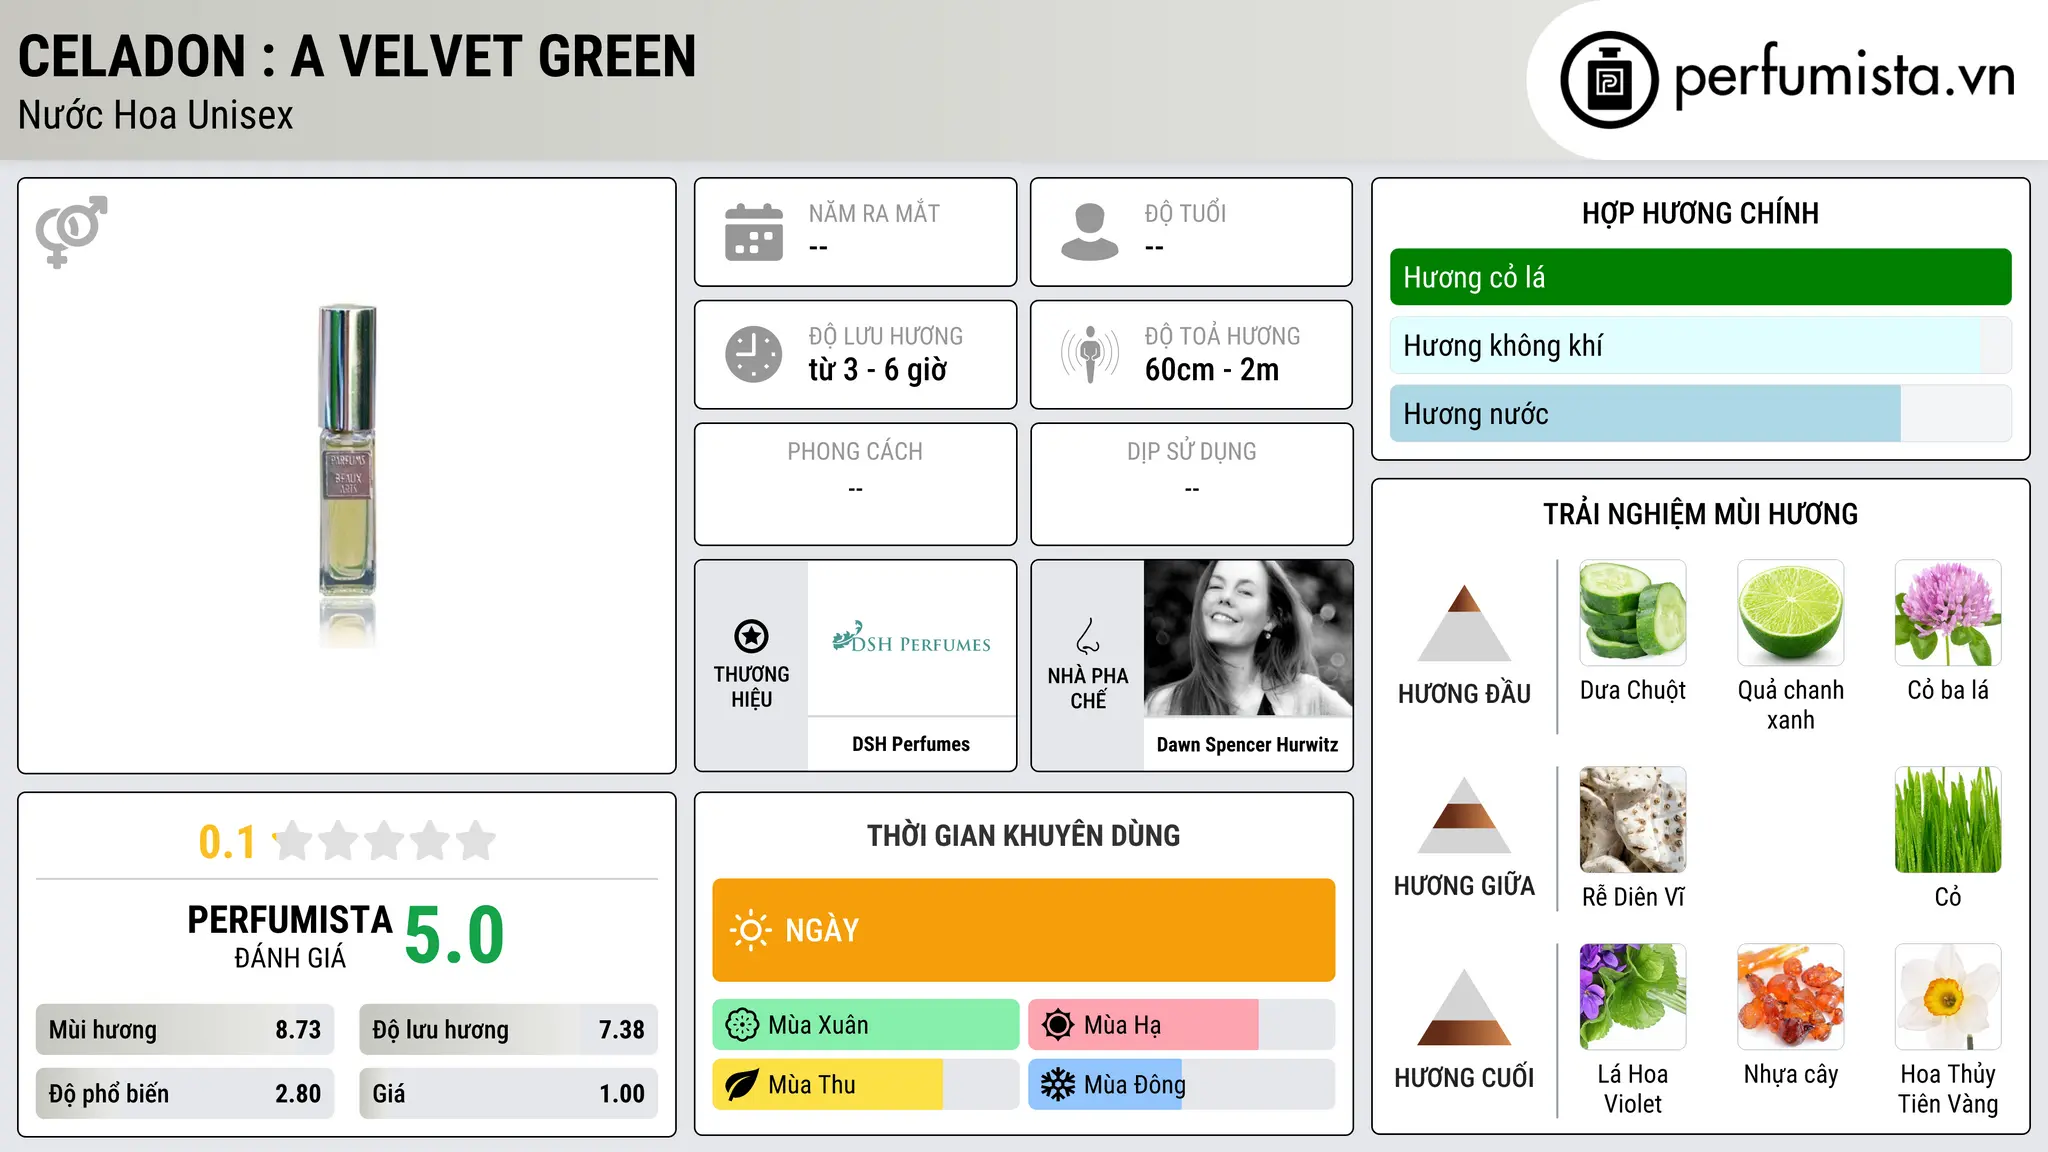Click the 'HỢP HƯƠNG CHÍNH' heading
The image size is (2048, 1152).
(x=1700, y=213)
